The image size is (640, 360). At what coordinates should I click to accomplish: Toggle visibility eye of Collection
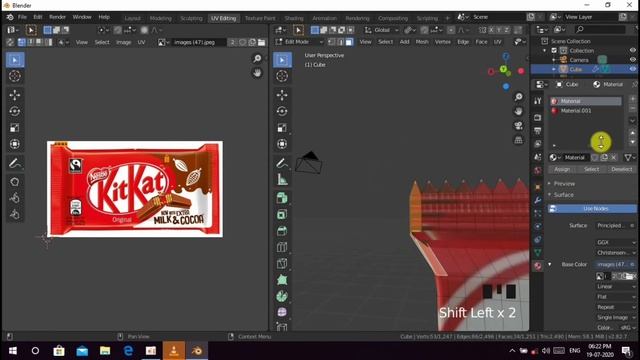(632, 51)
